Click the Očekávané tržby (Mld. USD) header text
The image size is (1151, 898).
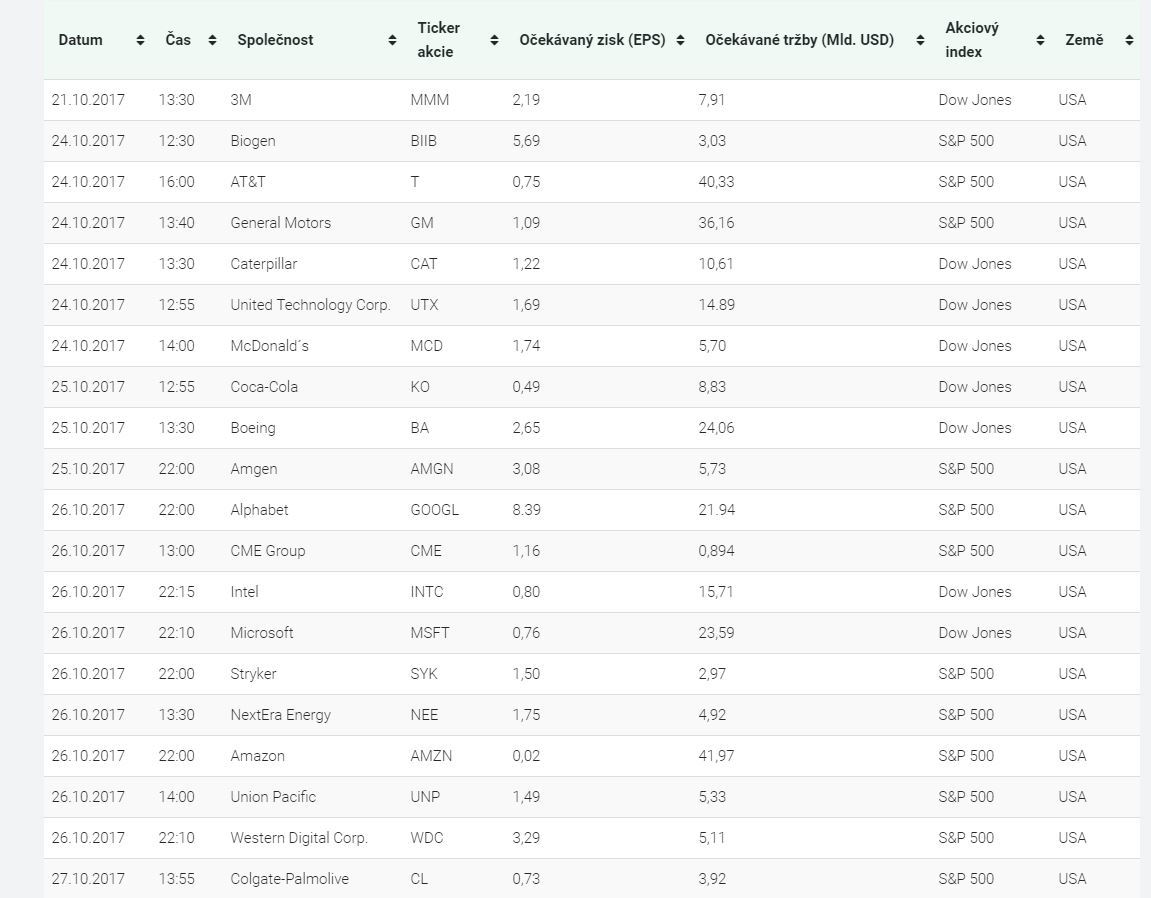click(x=799, y=40)
